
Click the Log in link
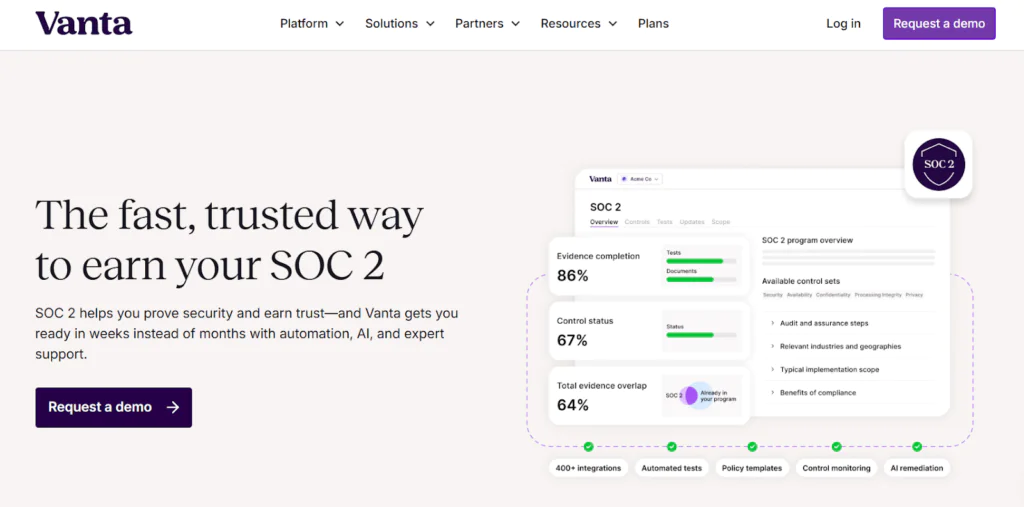click(x=843, y=24)
